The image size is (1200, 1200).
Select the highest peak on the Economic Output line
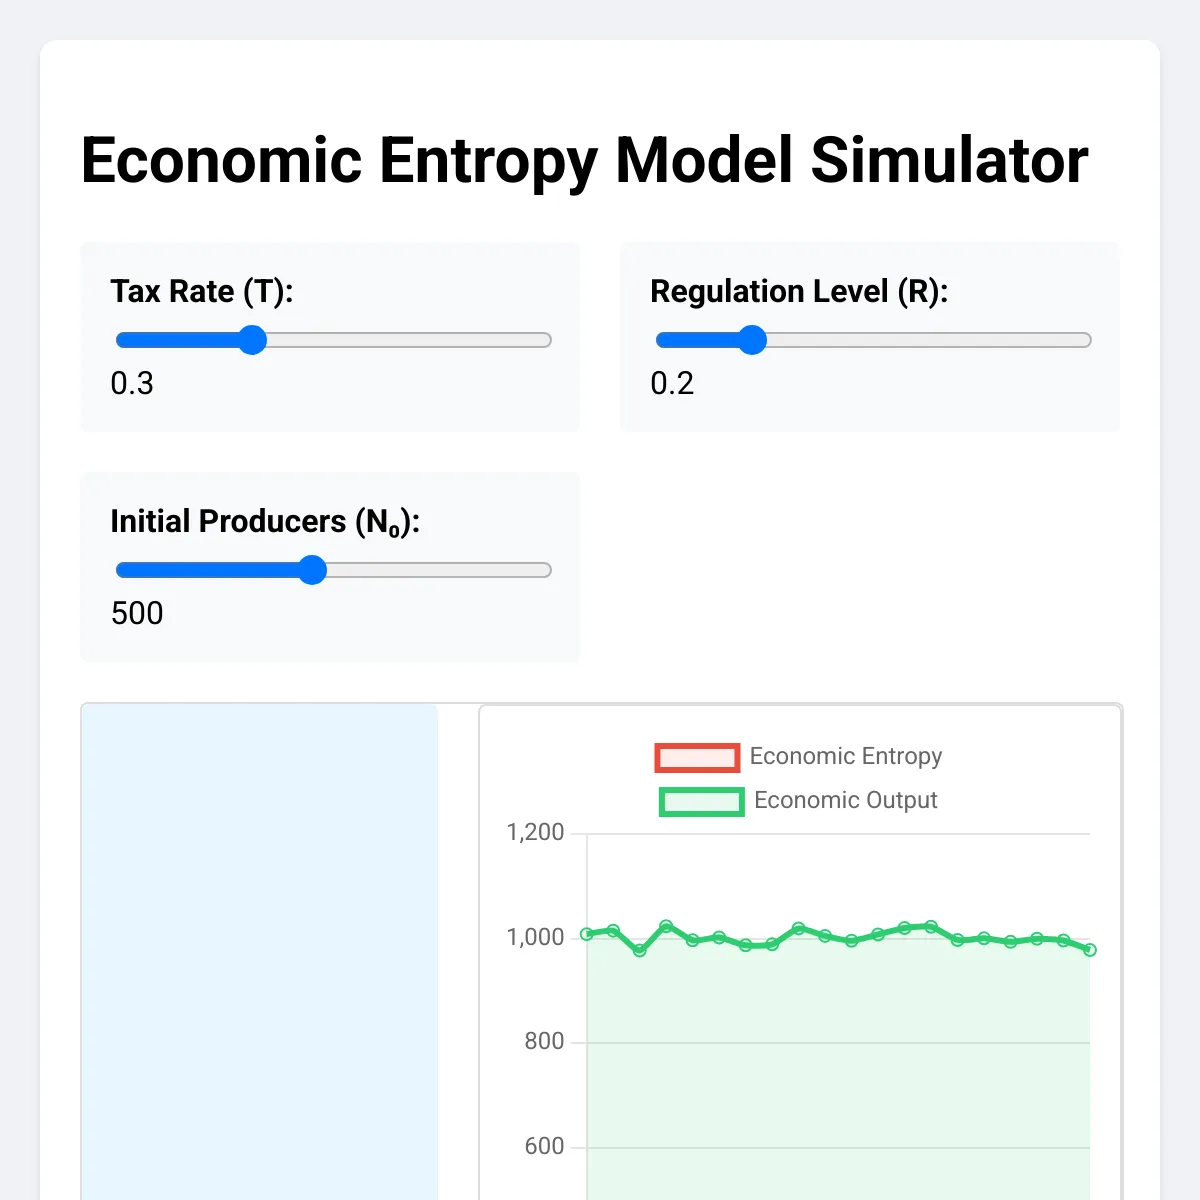click(664, 924)
